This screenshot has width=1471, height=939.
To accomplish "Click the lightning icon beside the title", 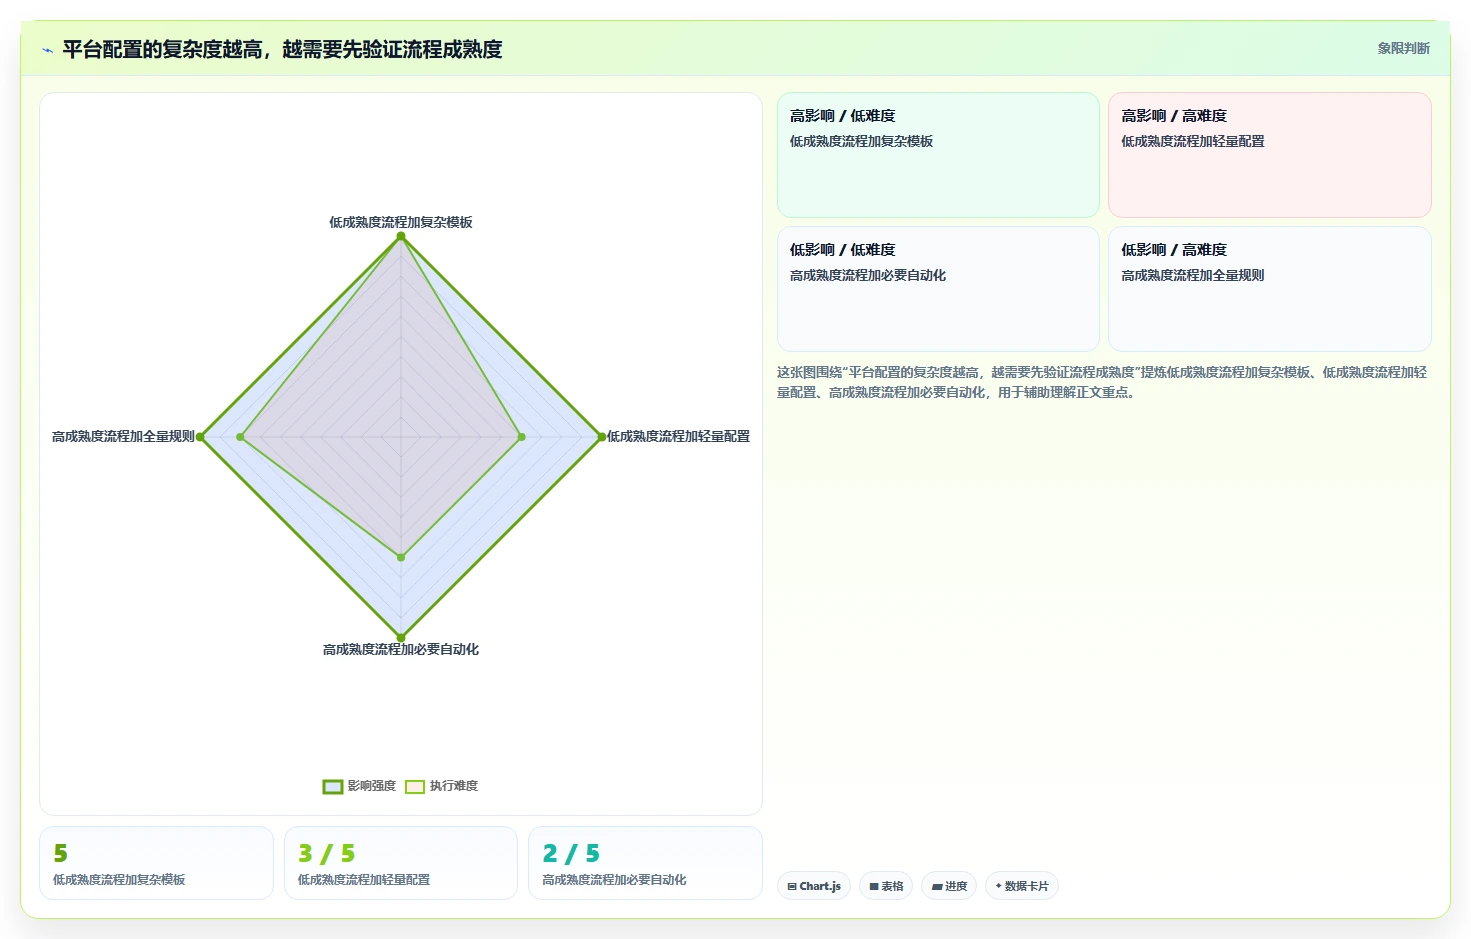I will click(x=47, y=50).
